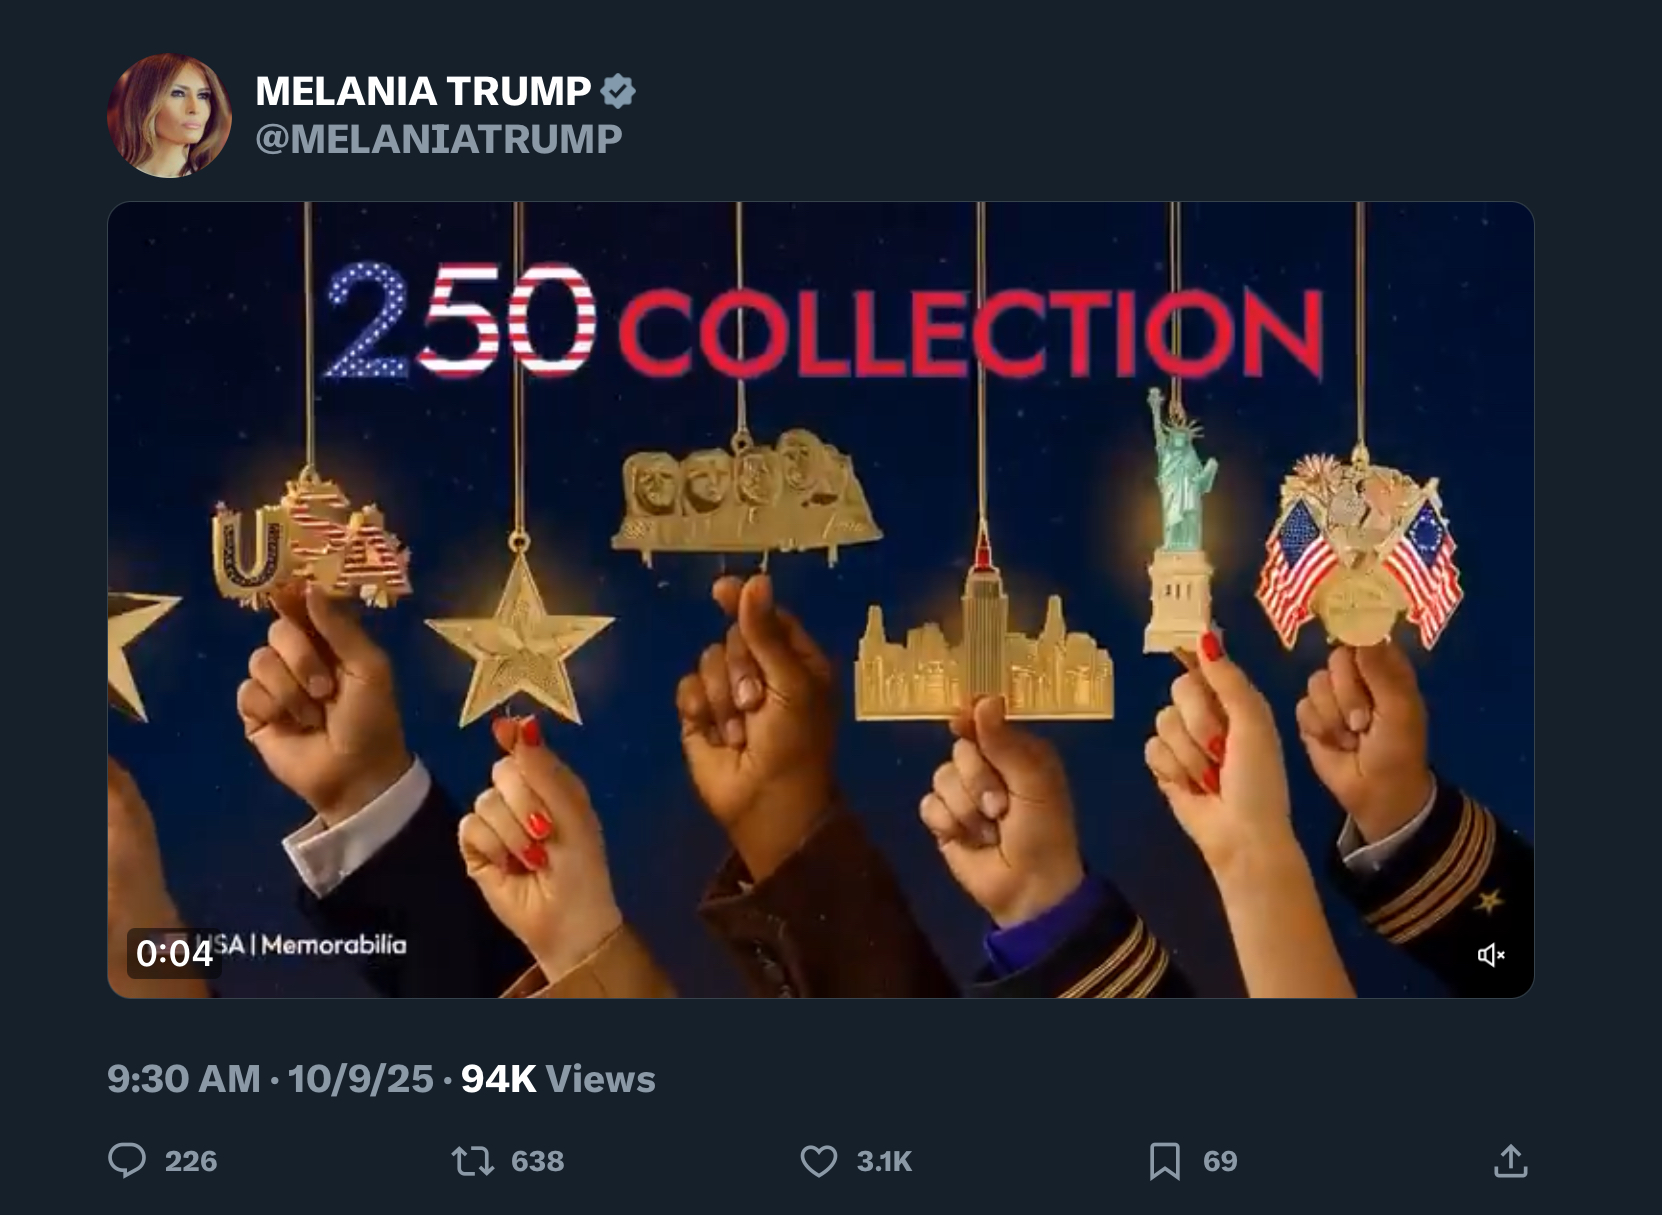
Task: Click the 638 reposts count
Action: 537,1161
